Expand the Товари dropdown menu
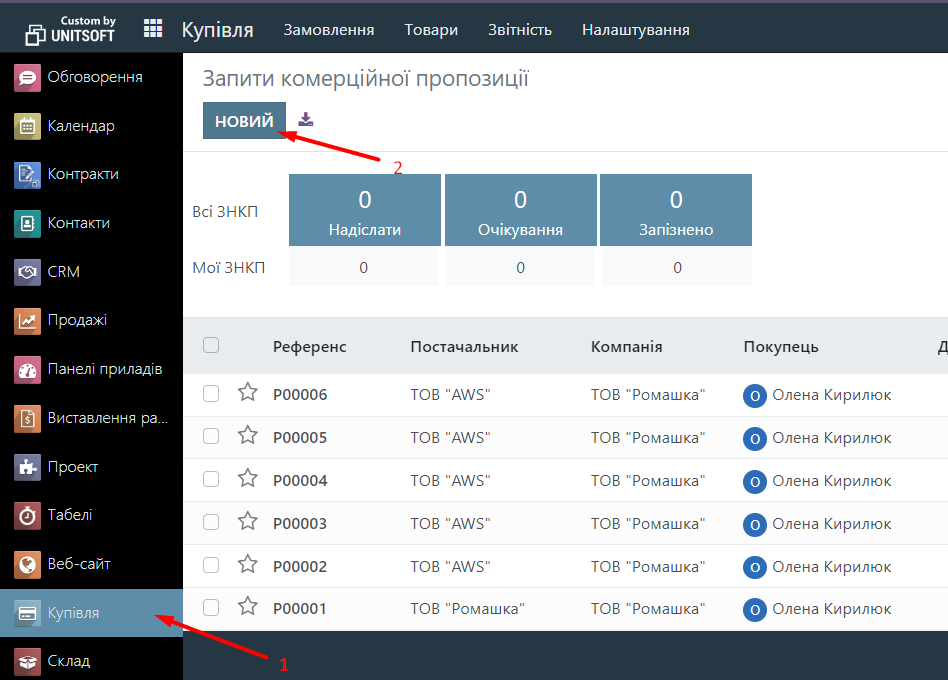Image resolution: width=948 pixels, height=680 pixels. [x=431, y=30]
